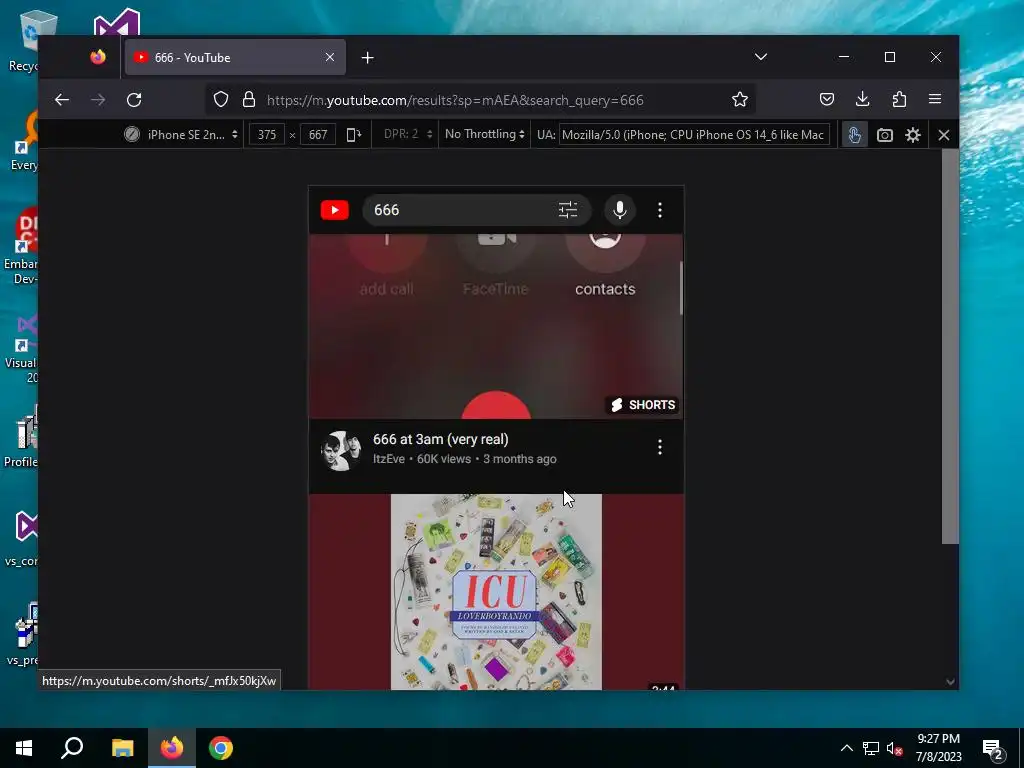Show hidden system tray icons
The height and width of the screenshot is (768, 1024).
[846, 748]
